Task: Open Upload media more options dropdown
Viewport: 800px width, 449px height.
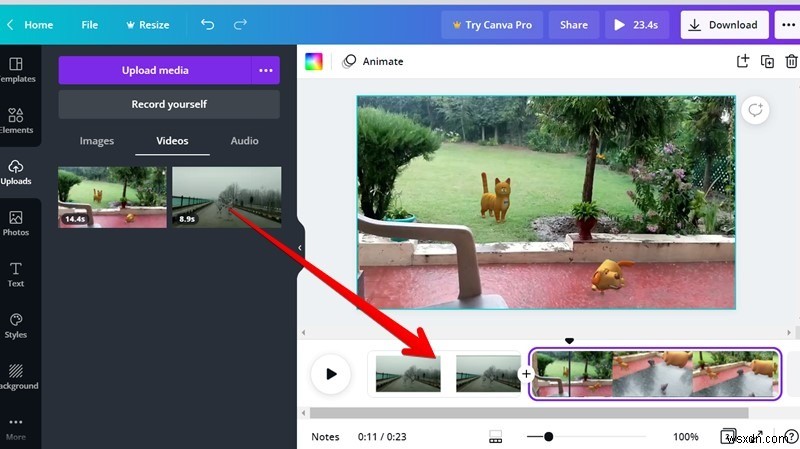Action: pos(266,70)
